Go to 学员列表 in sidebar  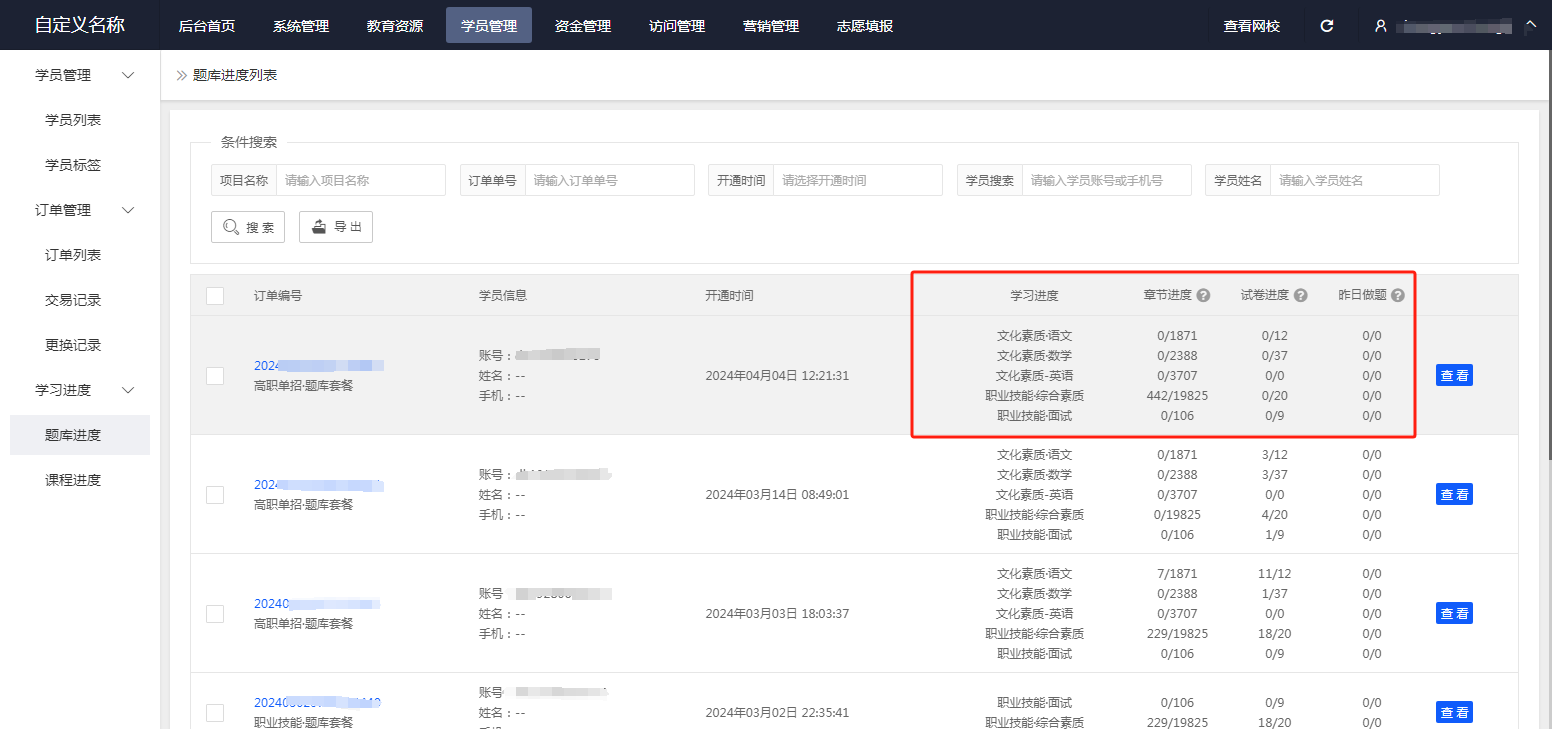pos(73,120)
